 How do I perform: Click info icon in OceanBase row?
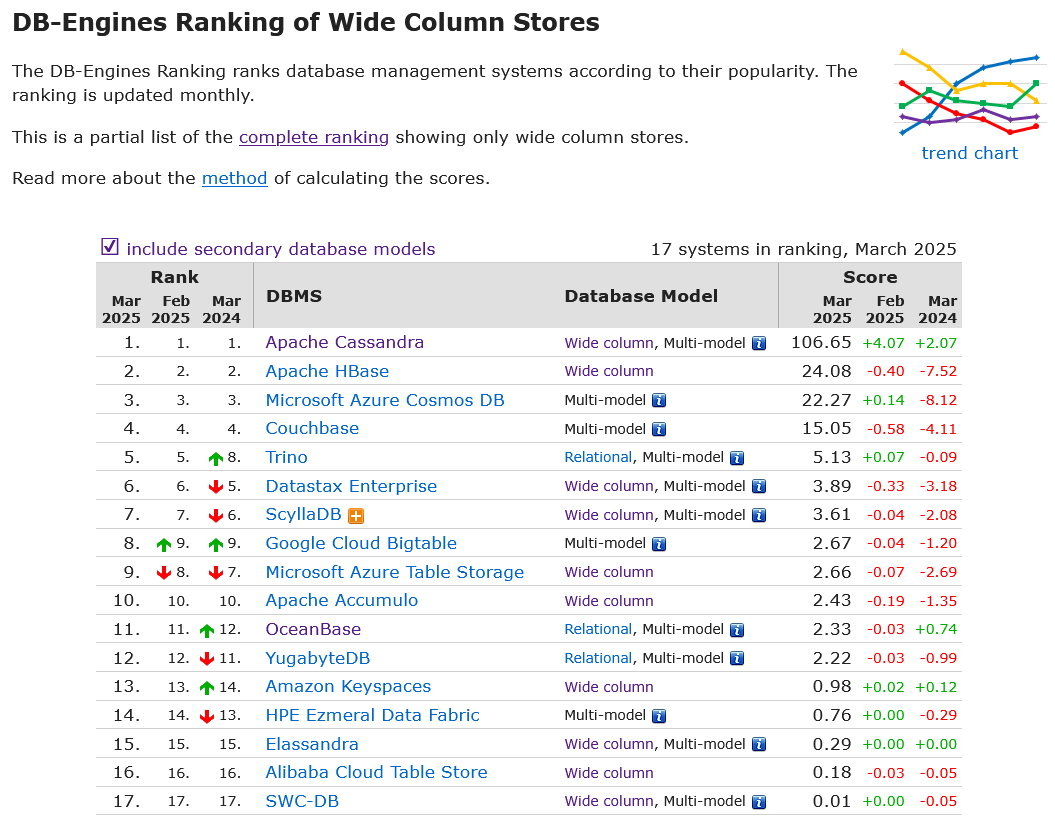tap(737, 630)
